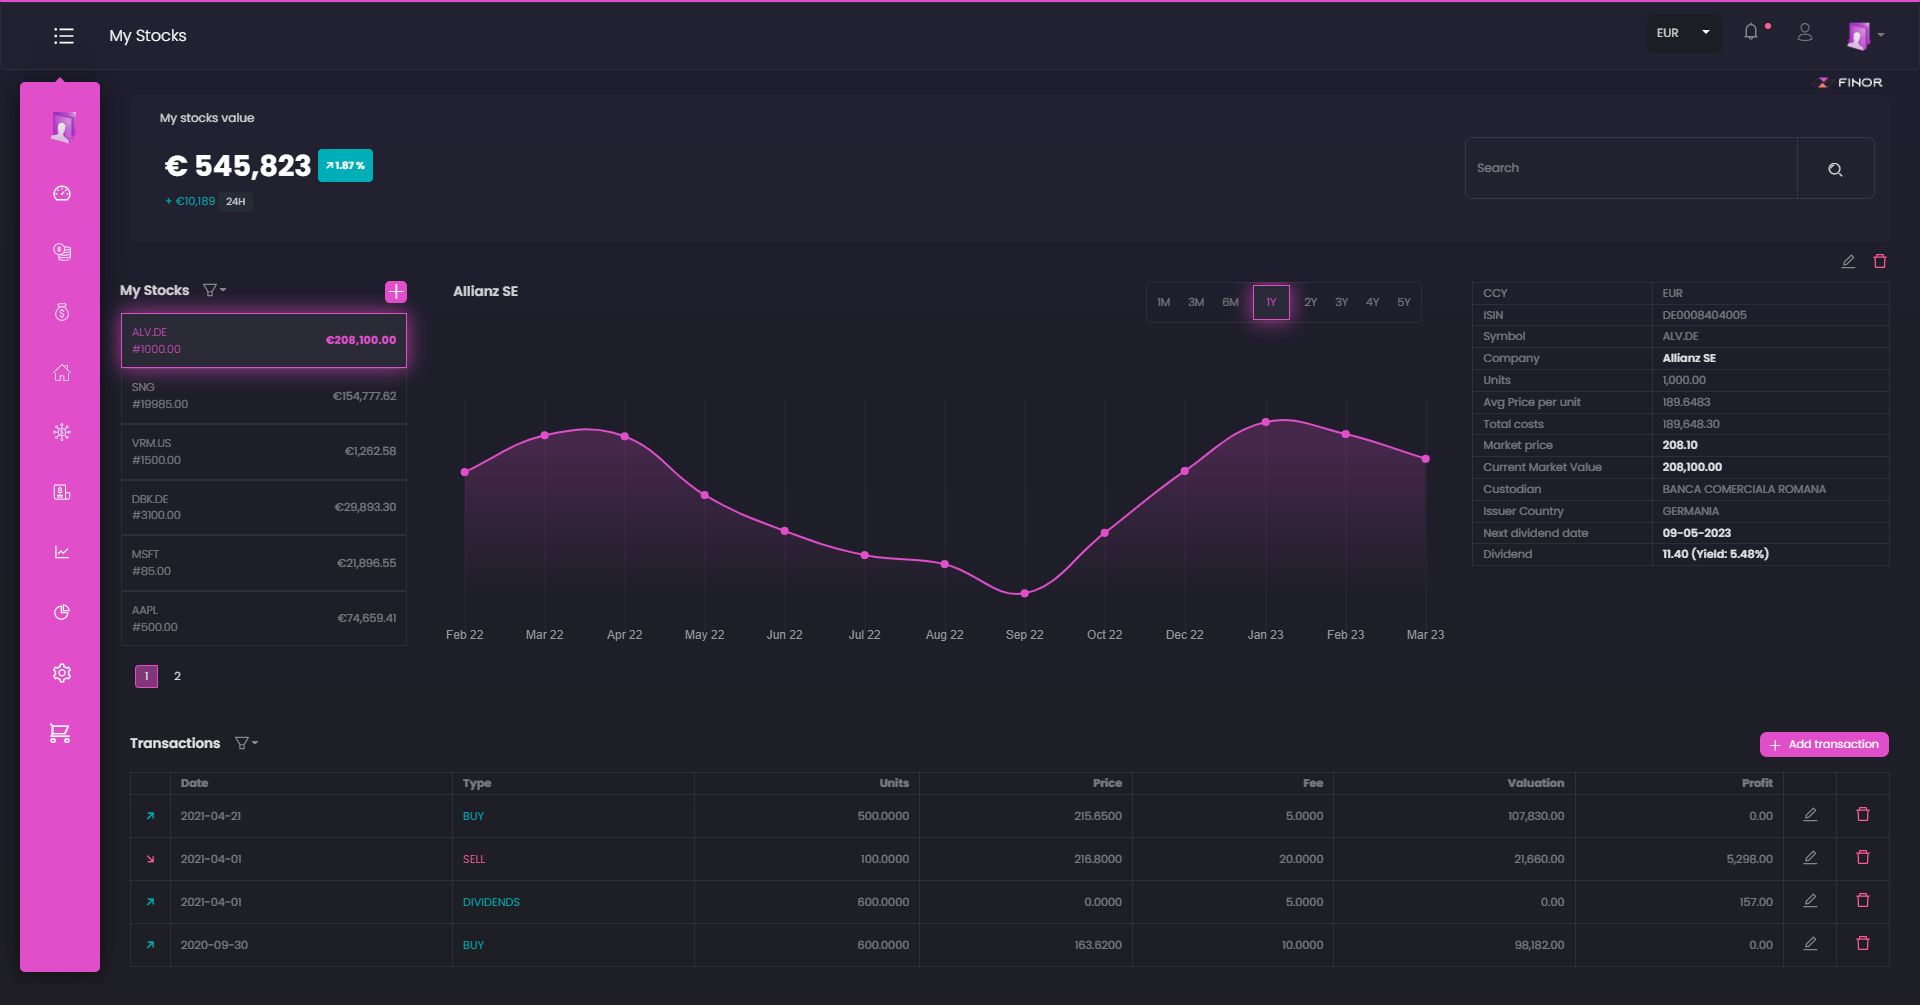Select the 6M chart range
Screen dimensions: 1920x1005
click(1230, 302)
